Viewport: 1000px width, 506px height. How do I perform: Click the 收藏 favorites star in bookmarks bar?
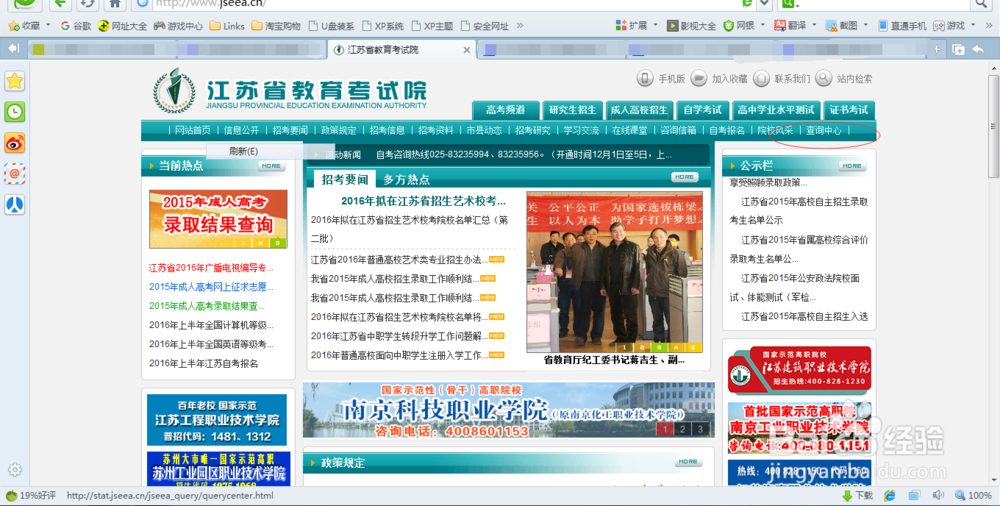(x=13, y=26)
